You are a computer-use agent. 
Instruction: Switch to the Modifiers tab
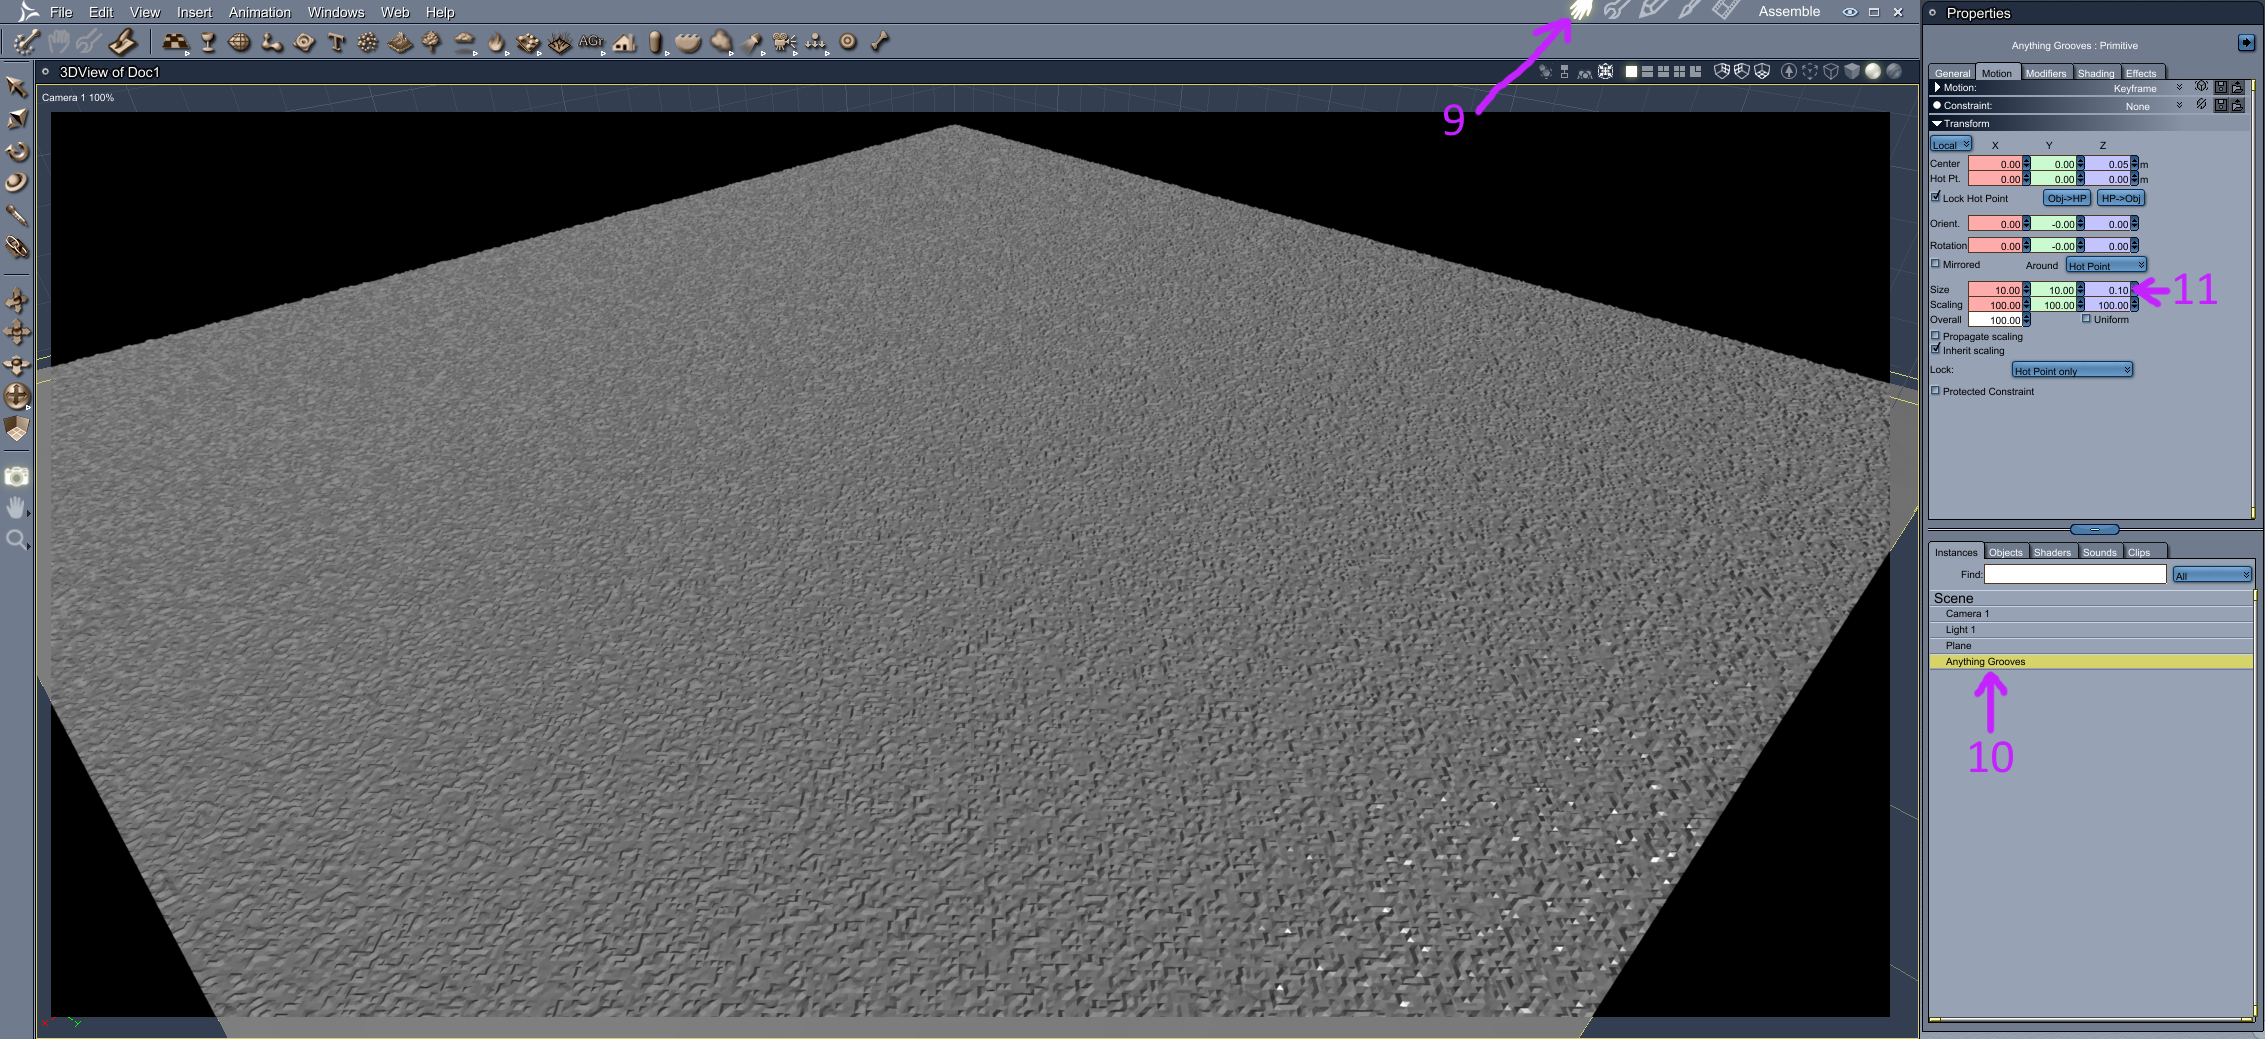click(x=2045, y=73)
